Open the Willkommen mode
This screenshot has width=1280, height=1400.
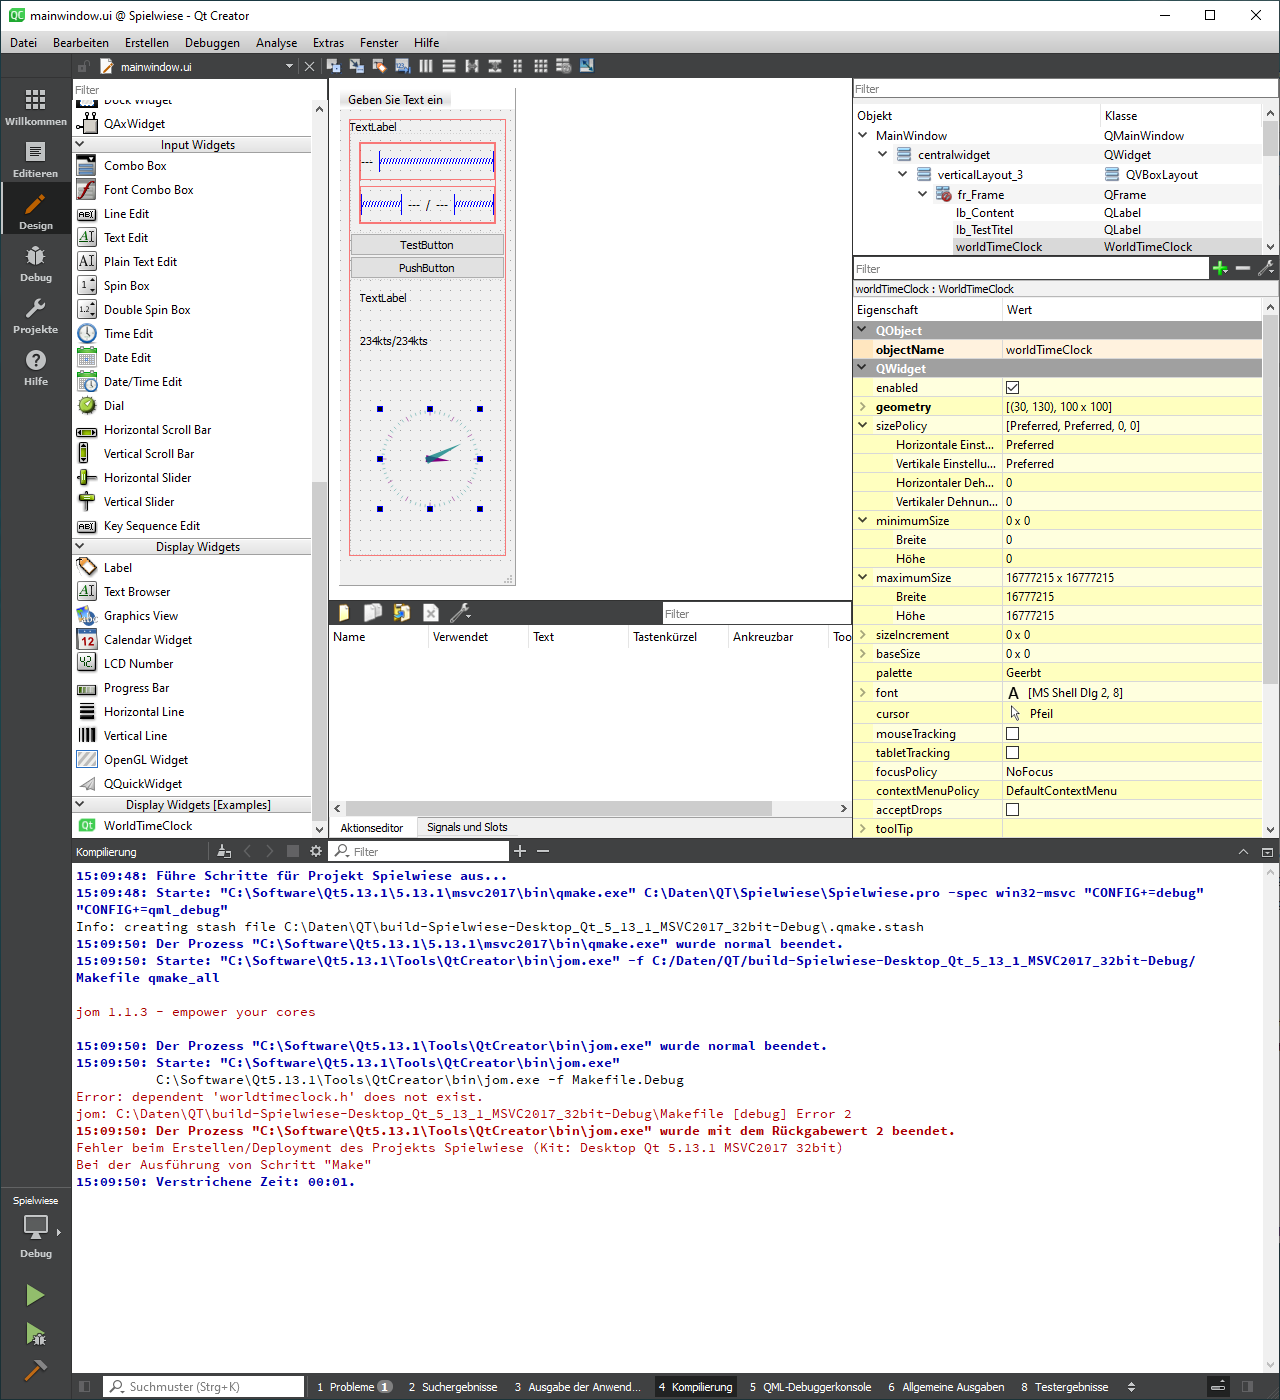tap(35, 108)
